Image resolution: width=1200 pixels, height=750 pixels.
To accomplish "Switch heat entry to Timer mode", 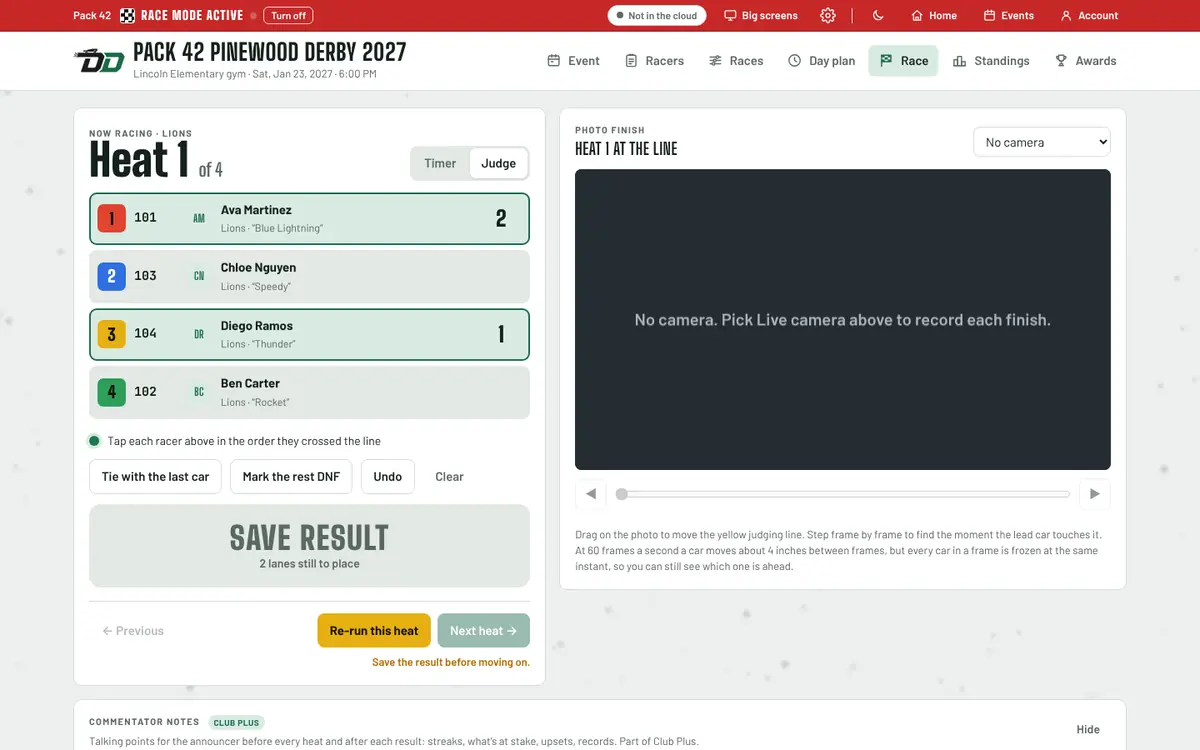I will [x=440, y=163].
